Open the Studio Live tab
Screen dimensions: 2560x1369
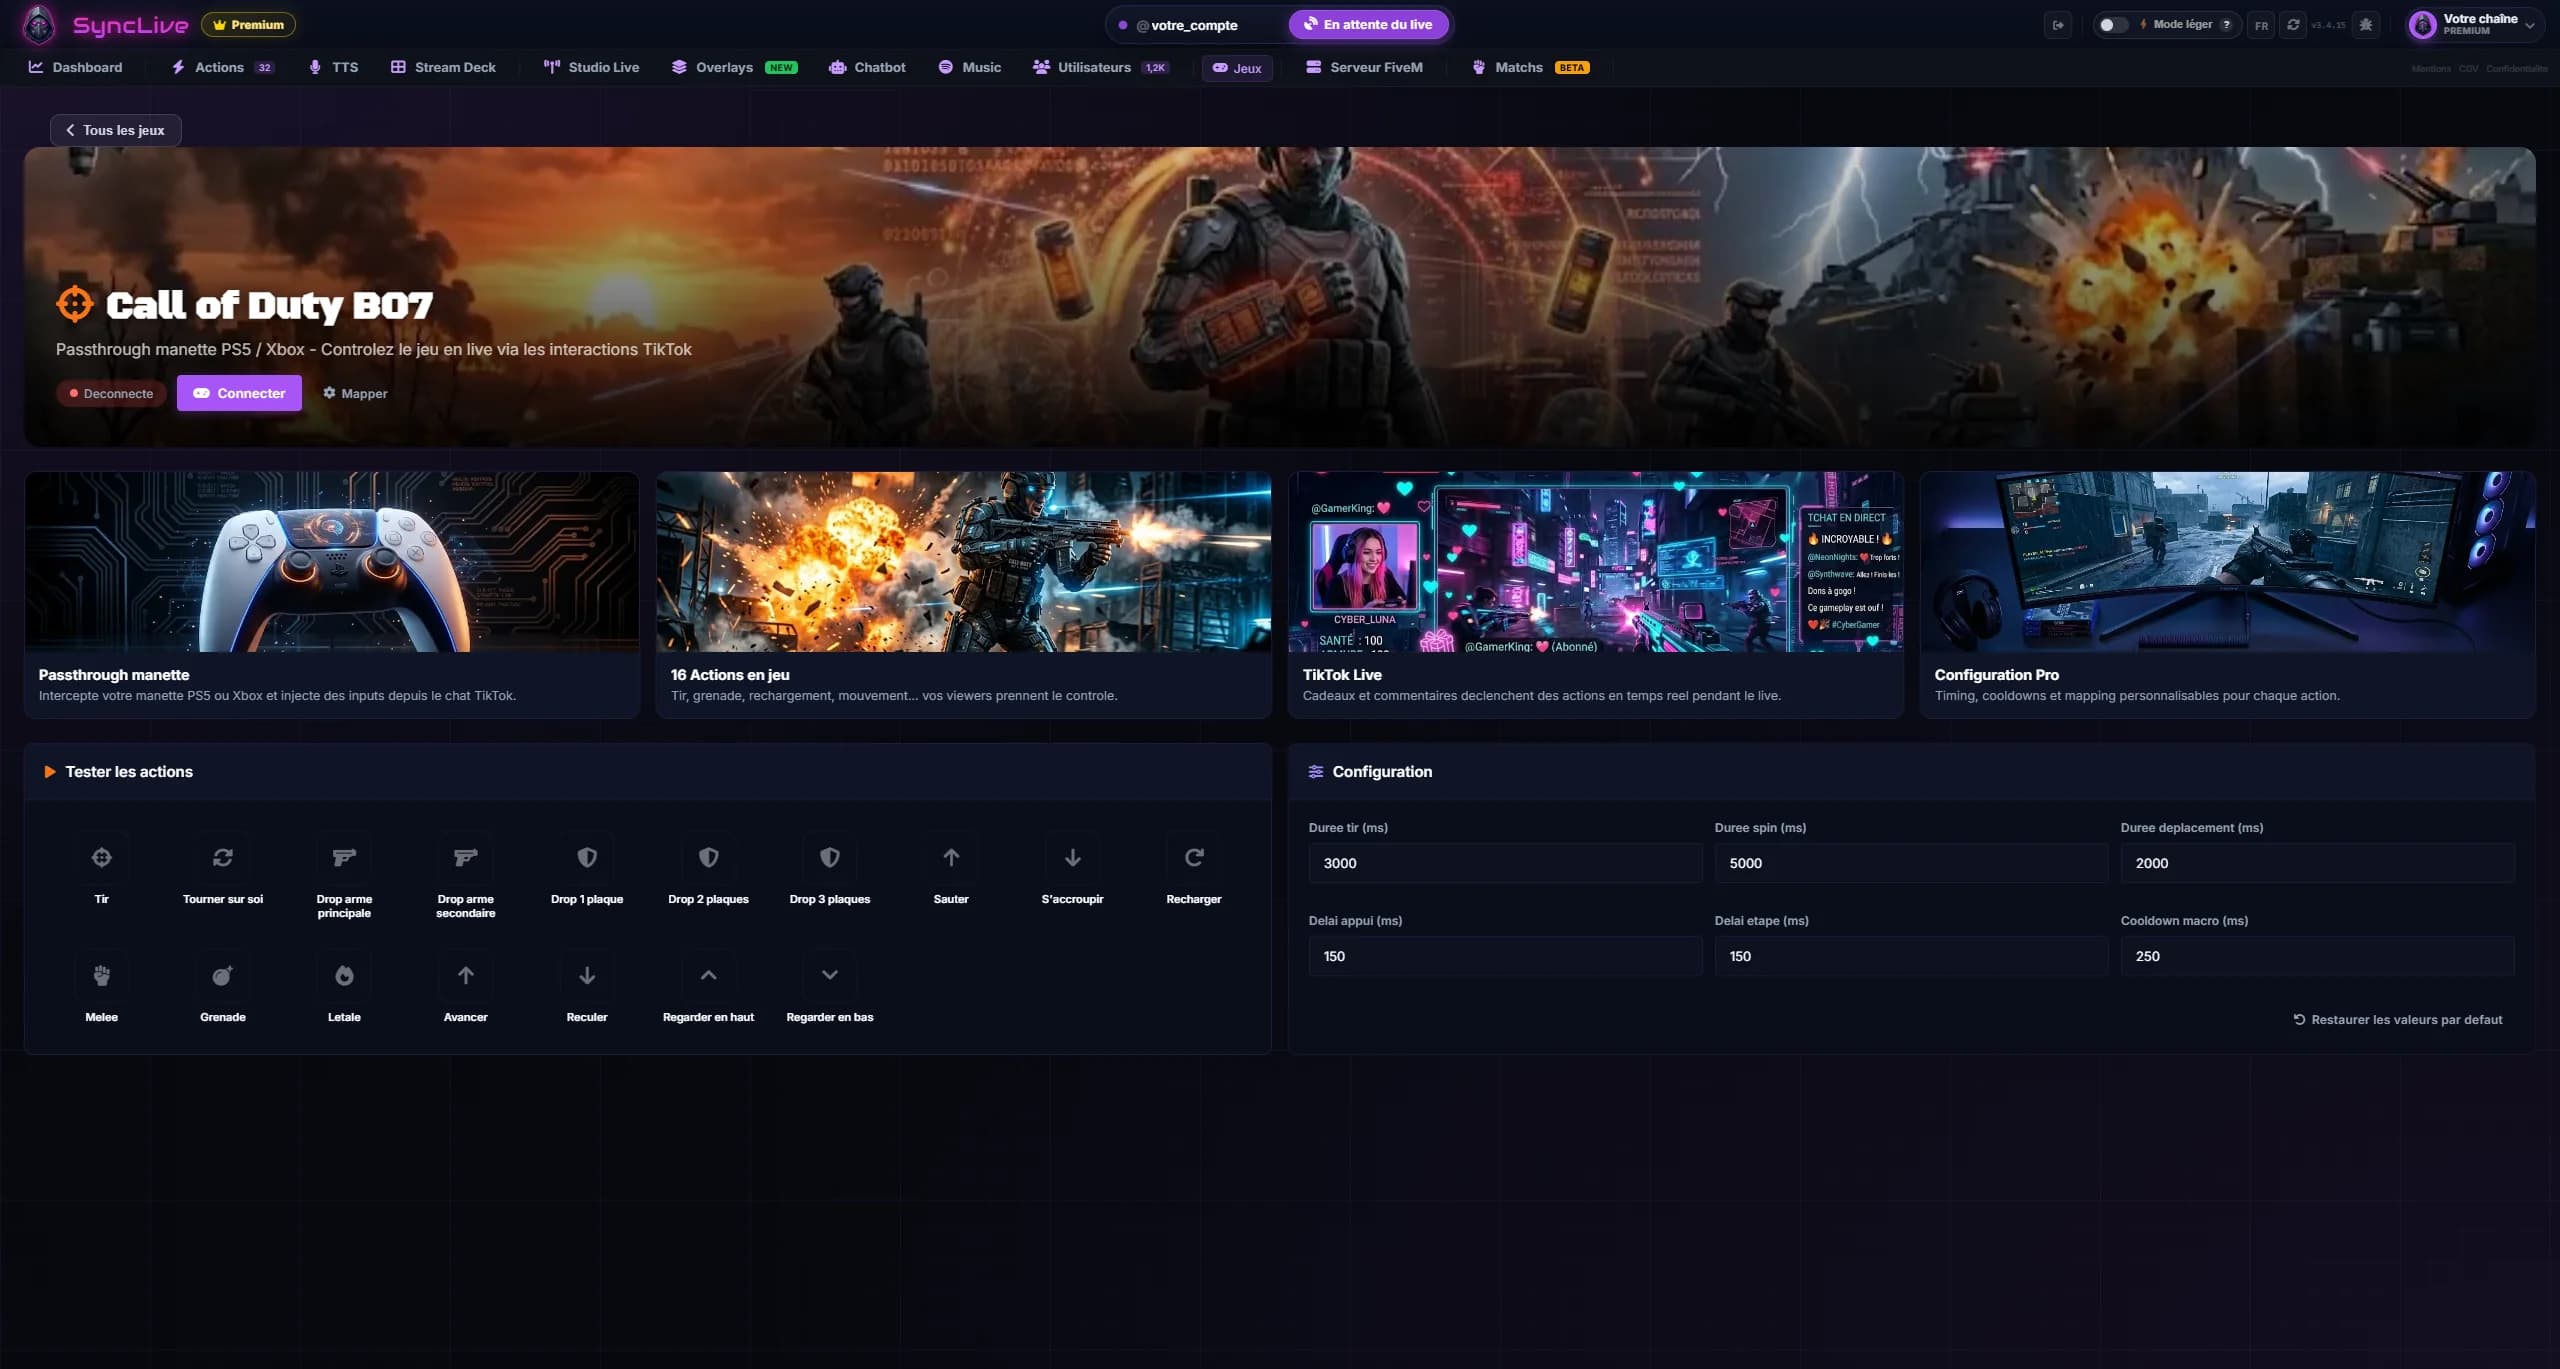[x=592, y=67]
